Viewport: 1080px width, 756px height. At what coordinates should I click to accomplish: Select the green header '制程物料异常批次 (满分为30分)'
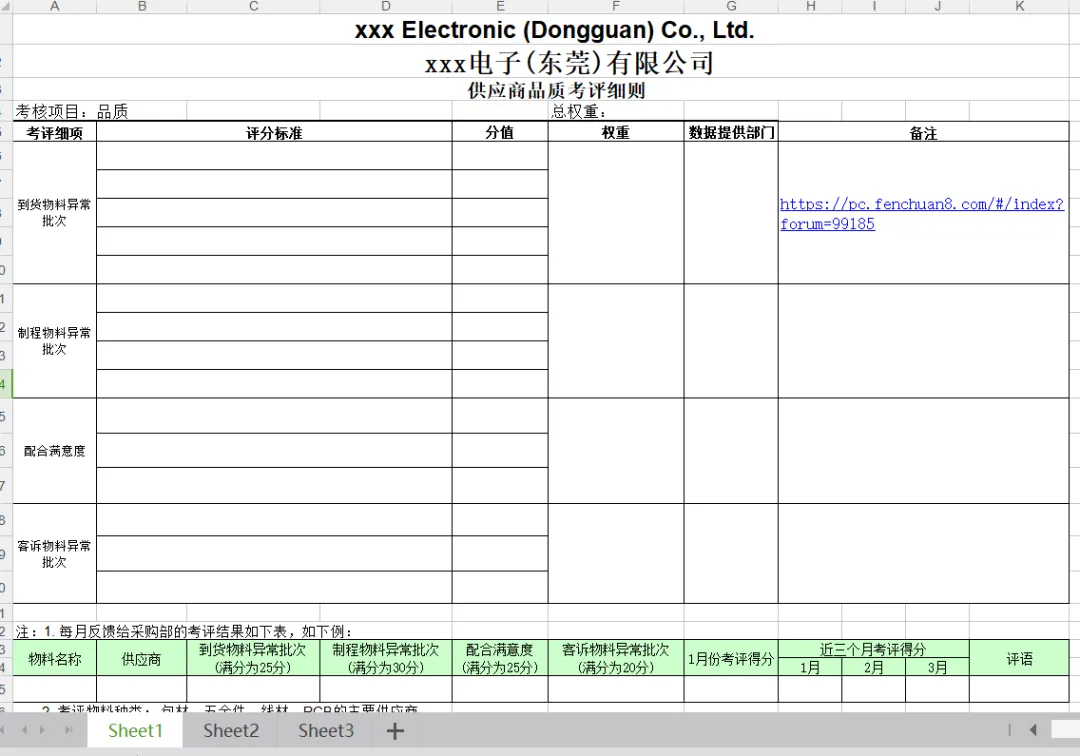coord(386,659)
